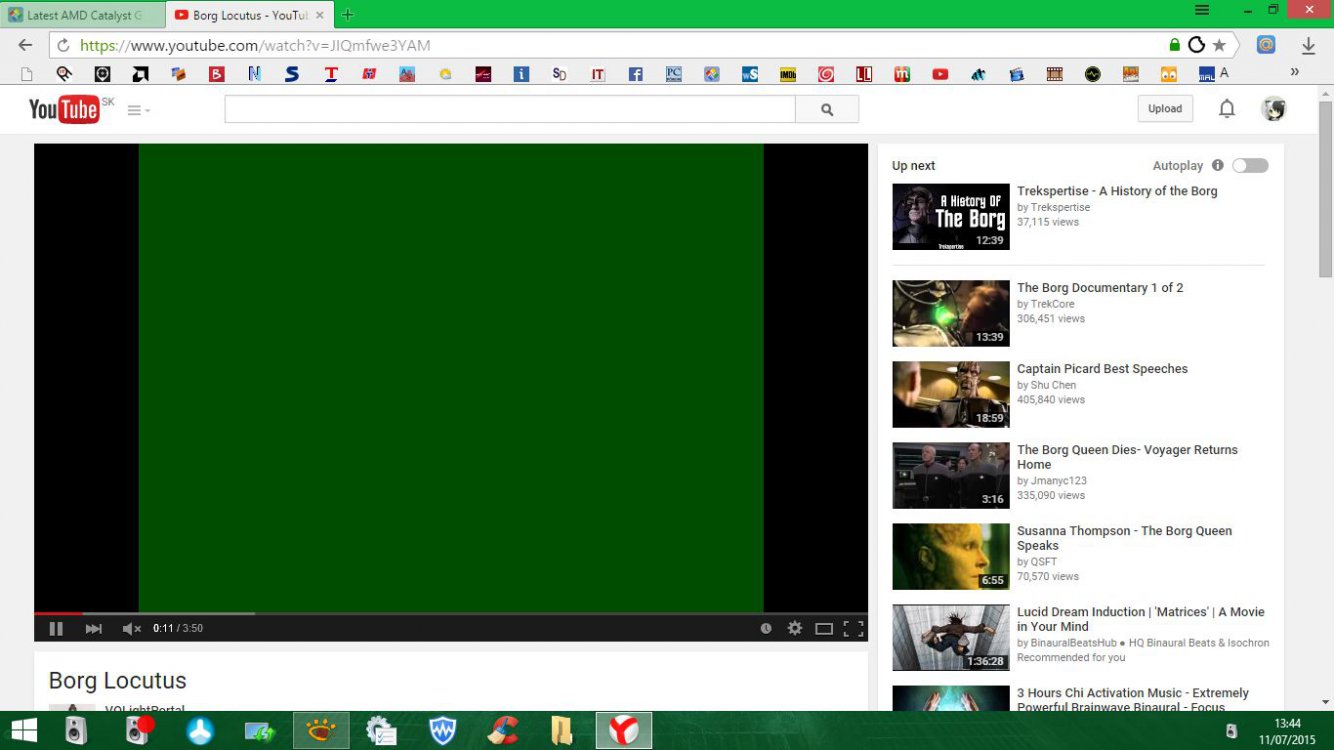Seek on the video progress bar

pyautogui.click(x=451, y=613)
